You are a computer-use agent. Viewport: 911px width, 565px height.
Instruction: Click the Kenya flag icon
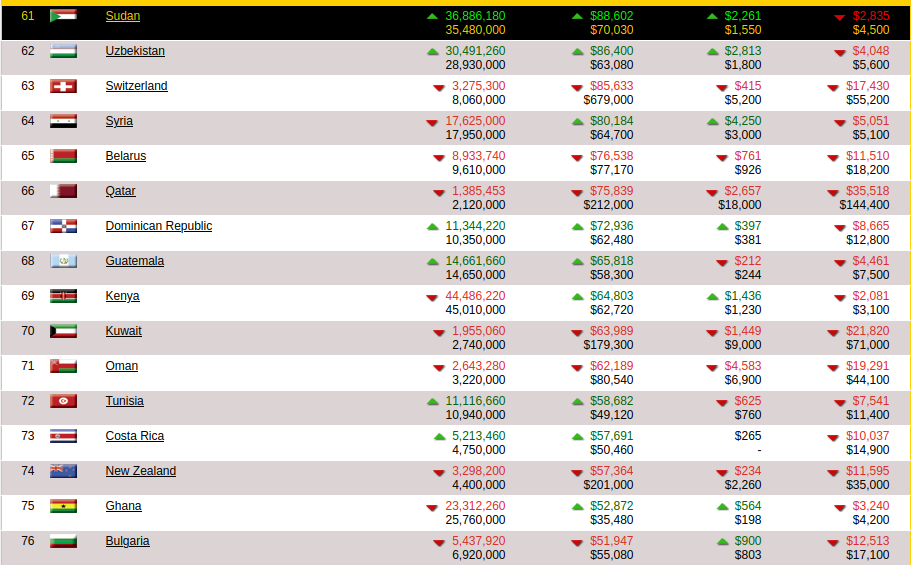click(x=64, y=296)
